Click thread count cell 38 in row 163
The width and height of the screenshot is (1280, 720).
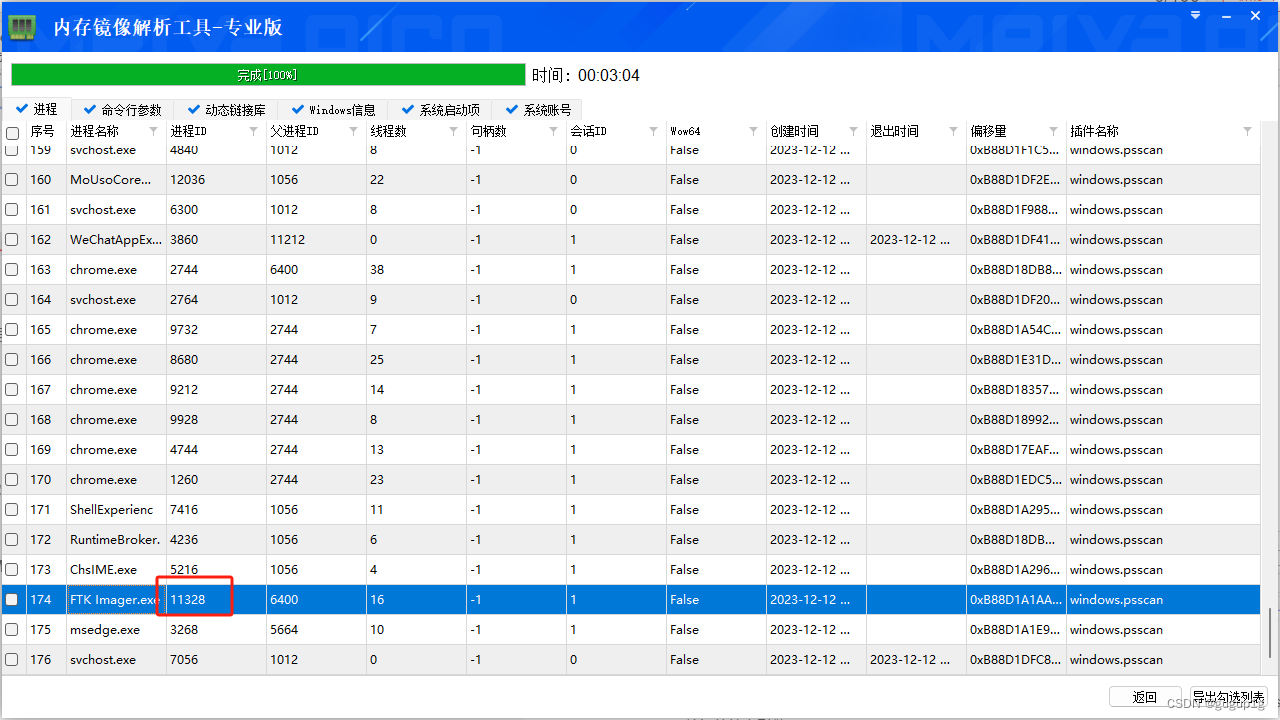pyautogui.click(x=417, y=270)
